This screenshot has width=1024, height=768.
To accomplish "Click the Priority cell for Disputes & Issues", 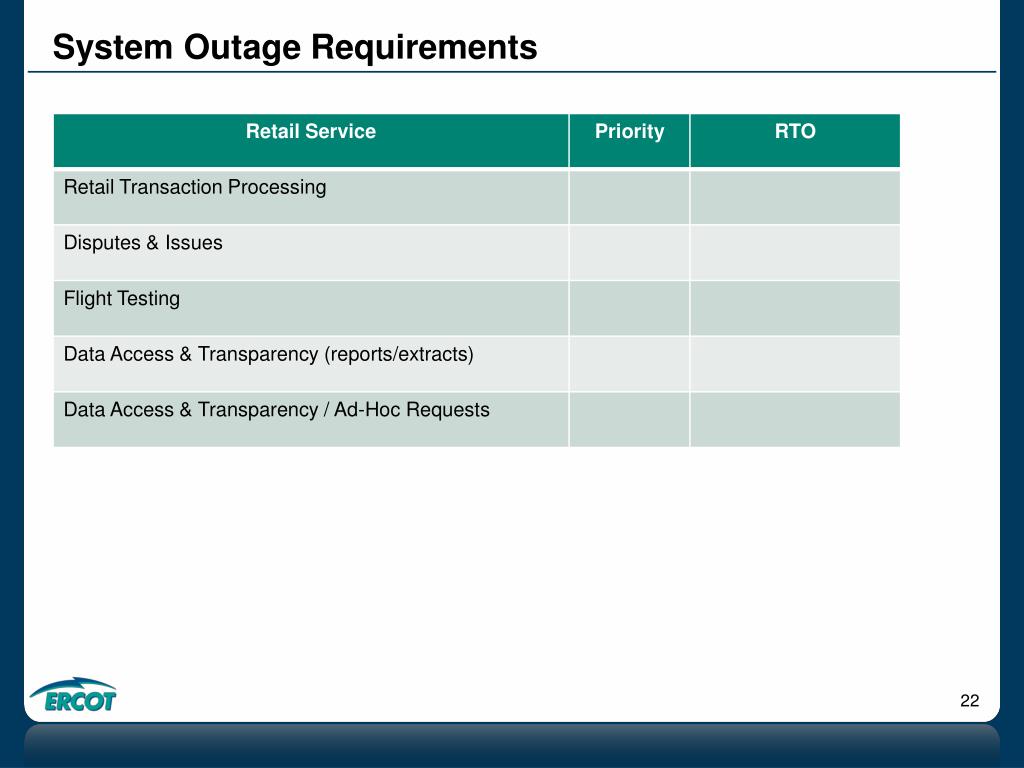I will click(629, 253).
